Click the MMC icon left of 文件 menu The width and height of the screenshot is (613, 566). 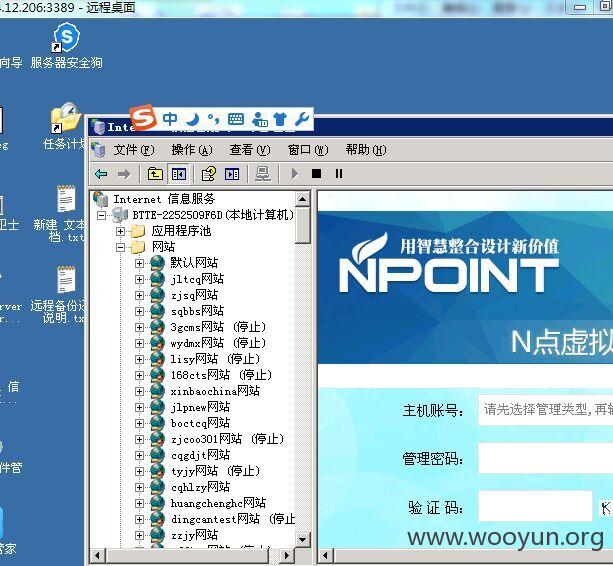[x=99, y=150]
